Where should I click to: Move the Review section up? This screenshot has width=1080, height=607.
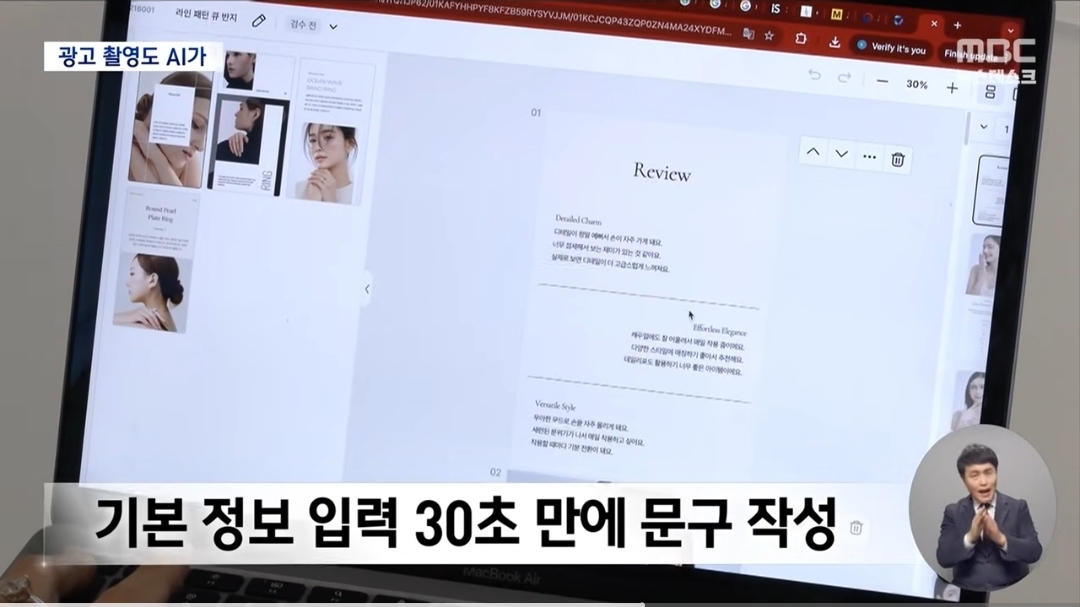pyautogui.click(x=813, y=153)
